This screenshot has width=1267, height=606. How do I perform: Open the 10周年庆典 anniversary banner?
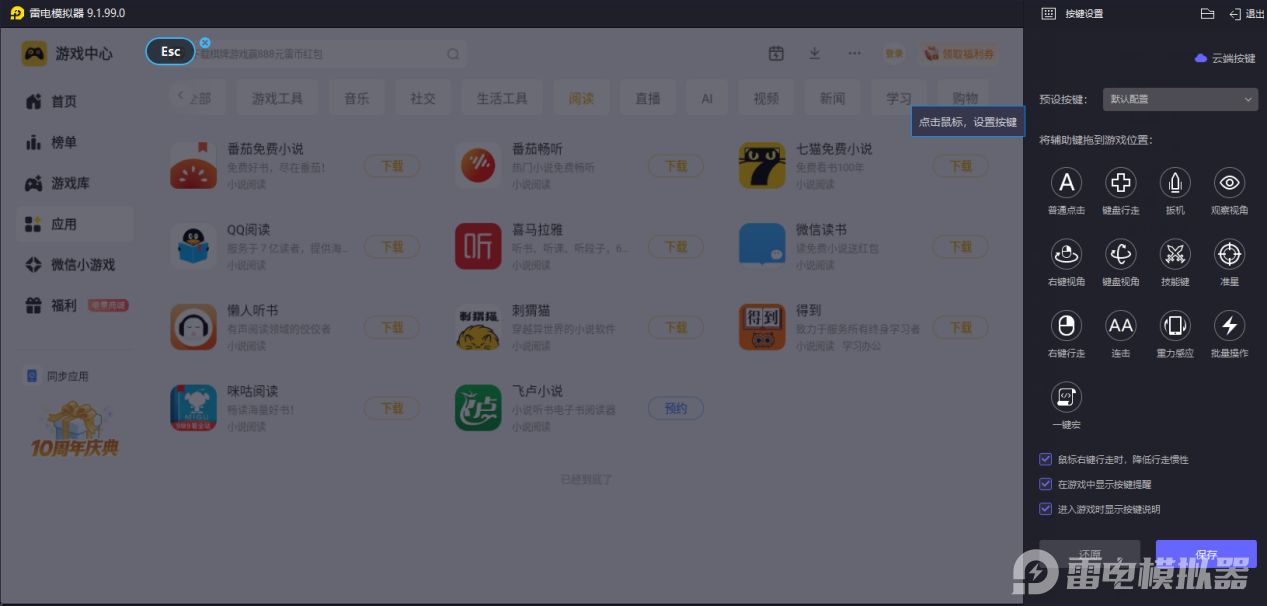75,428
